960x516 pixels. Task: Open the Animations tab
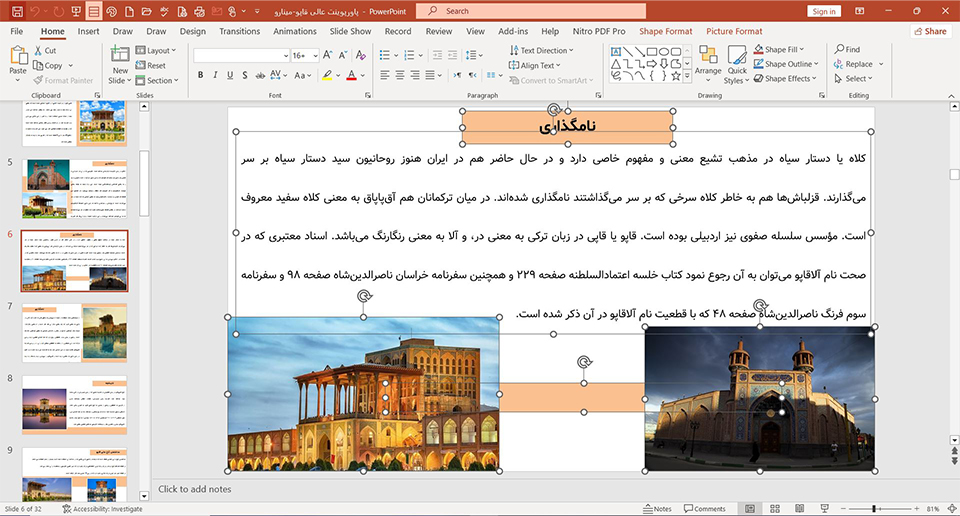coord(294,31)
